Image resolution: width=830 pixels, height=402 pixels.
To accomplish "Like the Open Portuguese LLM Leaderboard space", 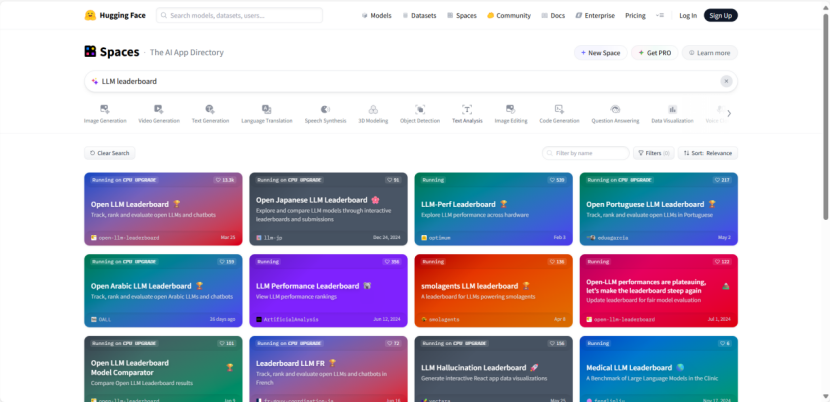I will coord(721,180).
